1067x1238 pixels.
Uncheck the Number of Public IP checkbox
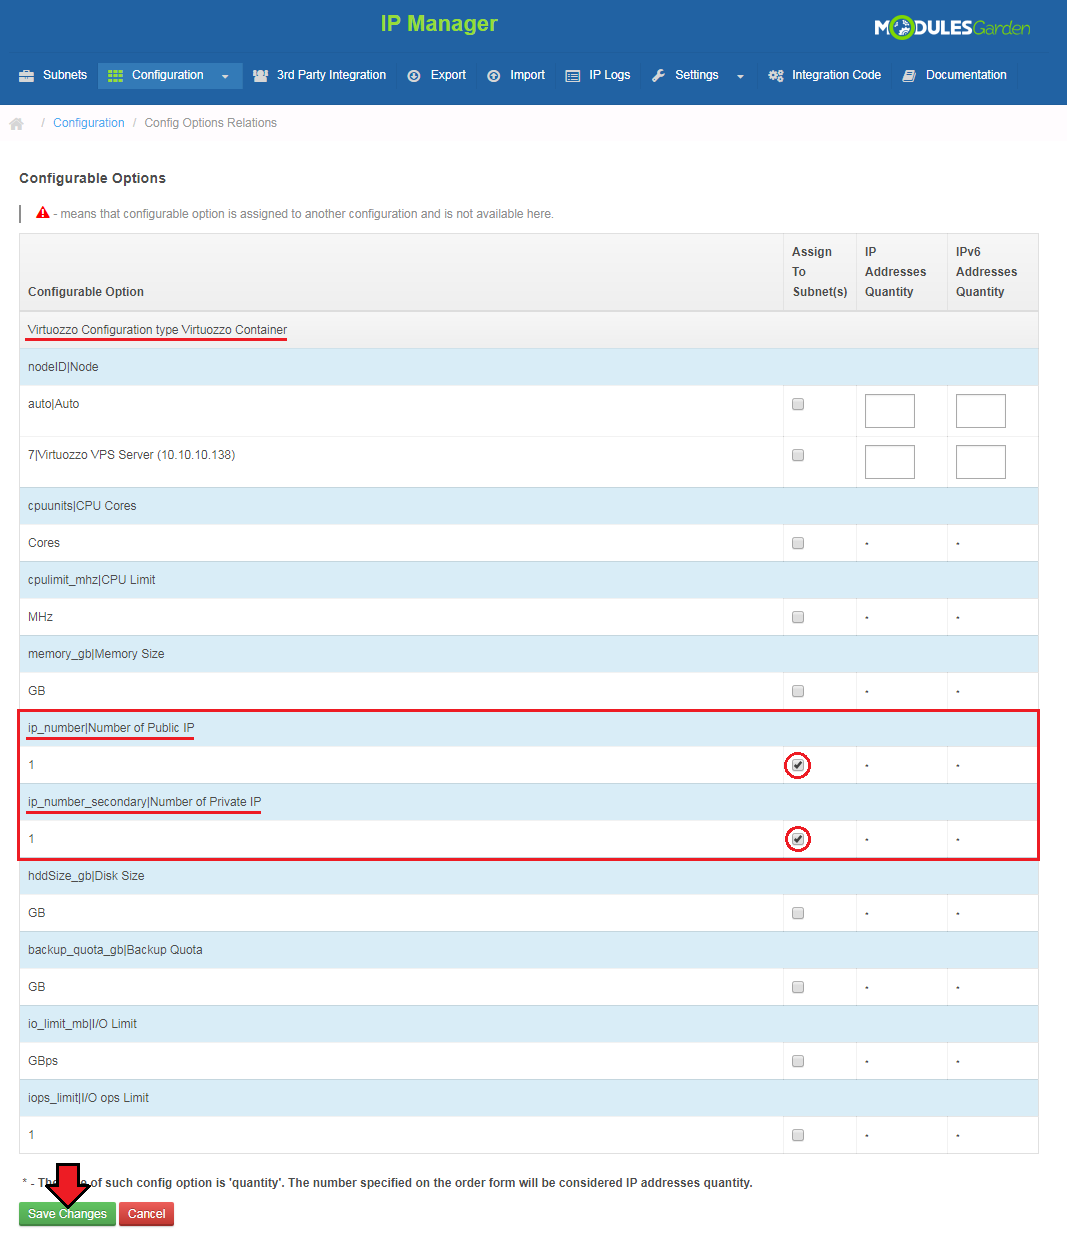tap(798, 765)
